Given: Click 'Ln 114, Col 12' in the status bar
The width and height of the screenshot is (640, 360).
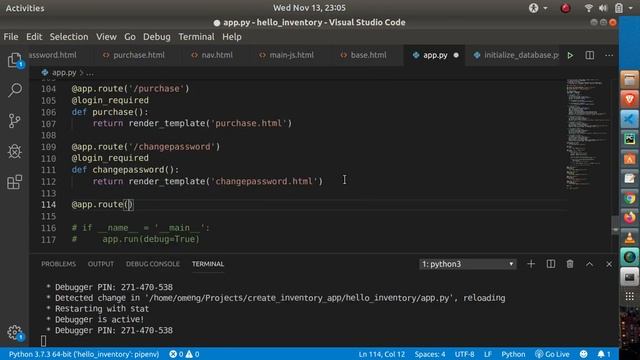Looking at the screenshot, I should pyautogui.click(x=382, y=354).
